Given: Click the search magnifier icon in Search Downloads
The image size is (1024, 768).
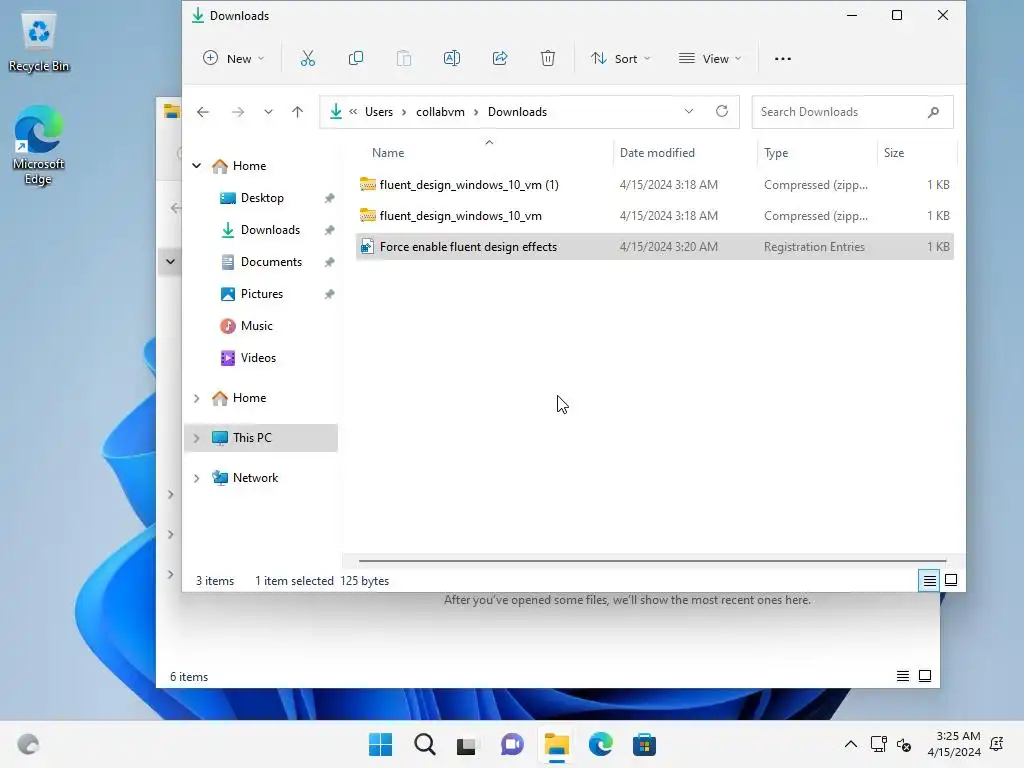Looking at the screenshot, I should point(933,112).
